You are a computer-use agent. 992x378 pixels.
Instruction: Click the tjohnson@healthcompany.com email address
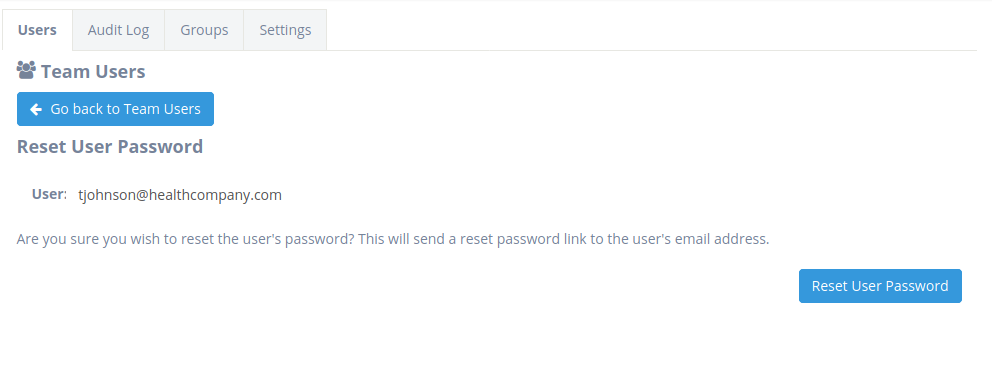[180, 195]
